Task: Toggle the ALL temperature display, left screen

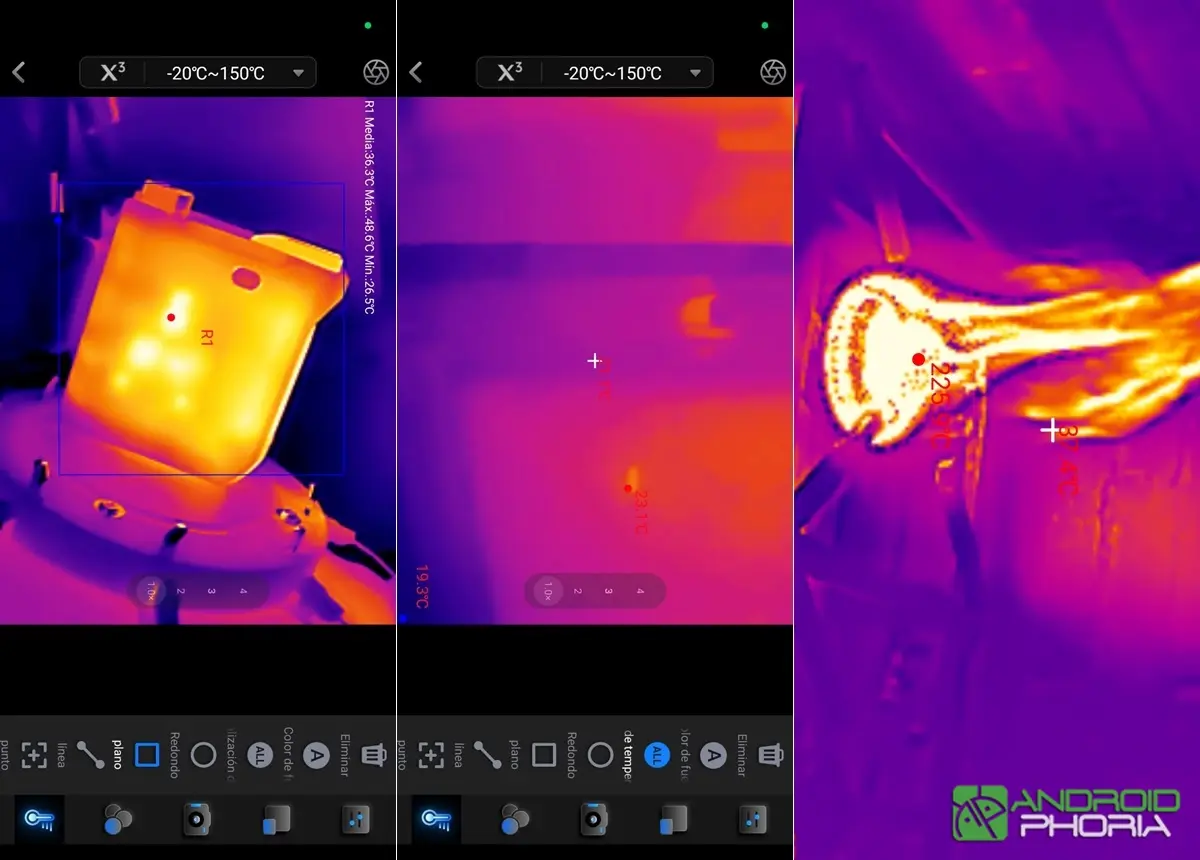Action: pos(260,755)
